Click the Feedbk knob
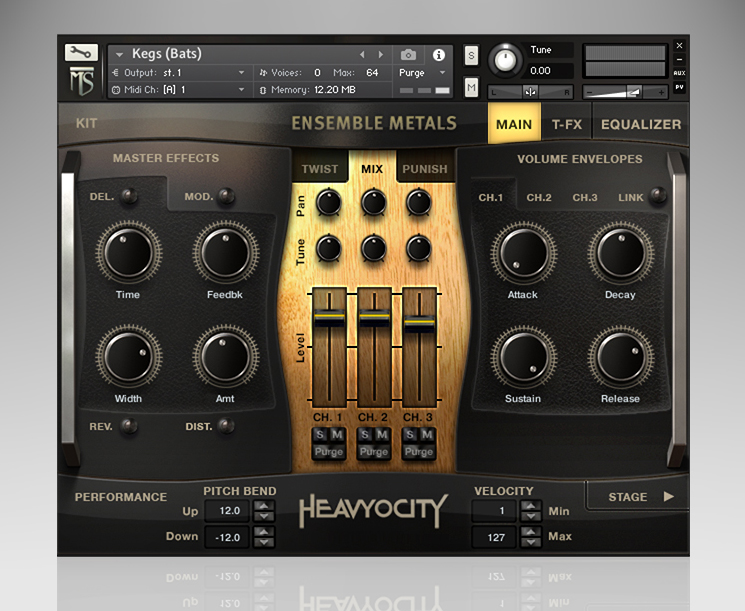 226,253
